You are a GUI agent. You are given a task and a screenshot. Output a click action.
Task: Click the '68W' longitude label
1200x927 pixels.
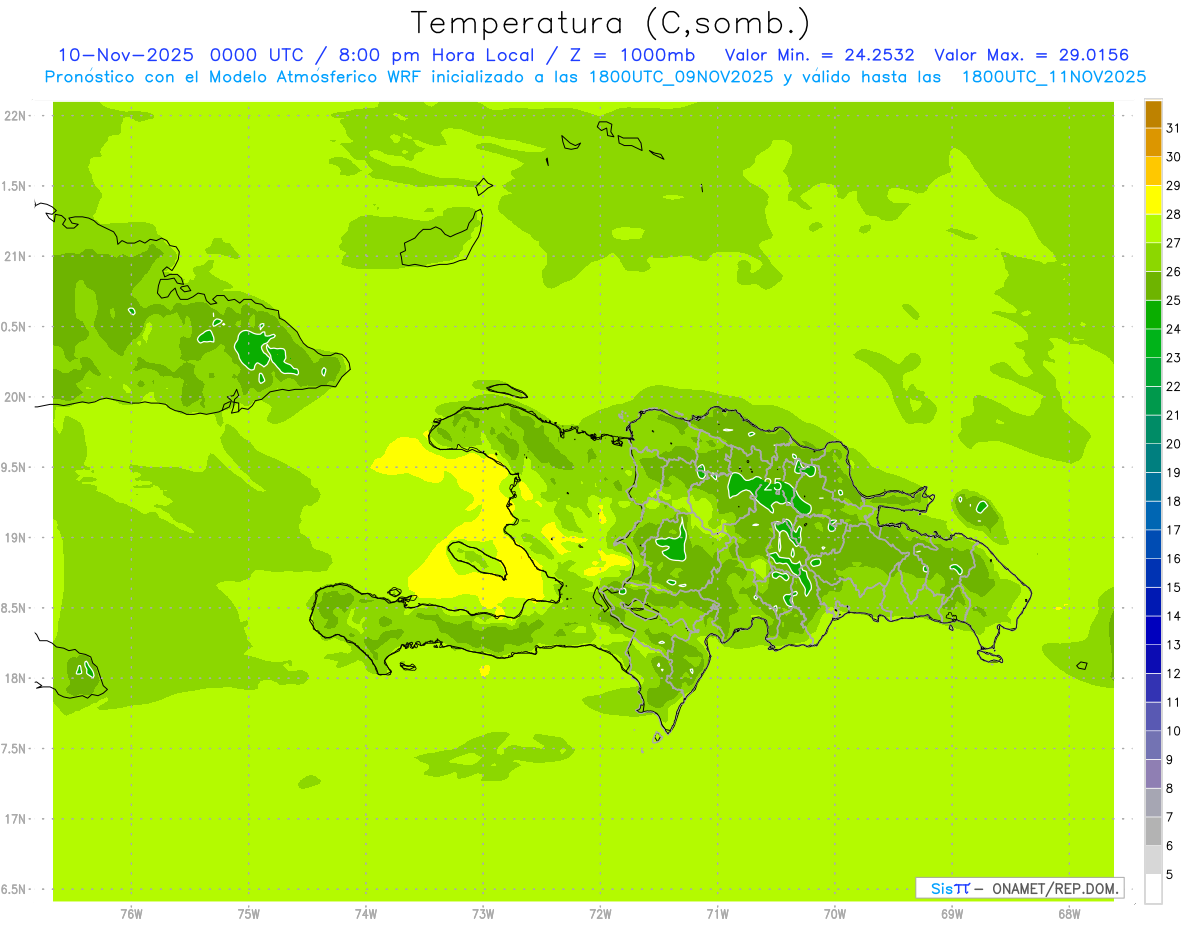point(1068,914)
